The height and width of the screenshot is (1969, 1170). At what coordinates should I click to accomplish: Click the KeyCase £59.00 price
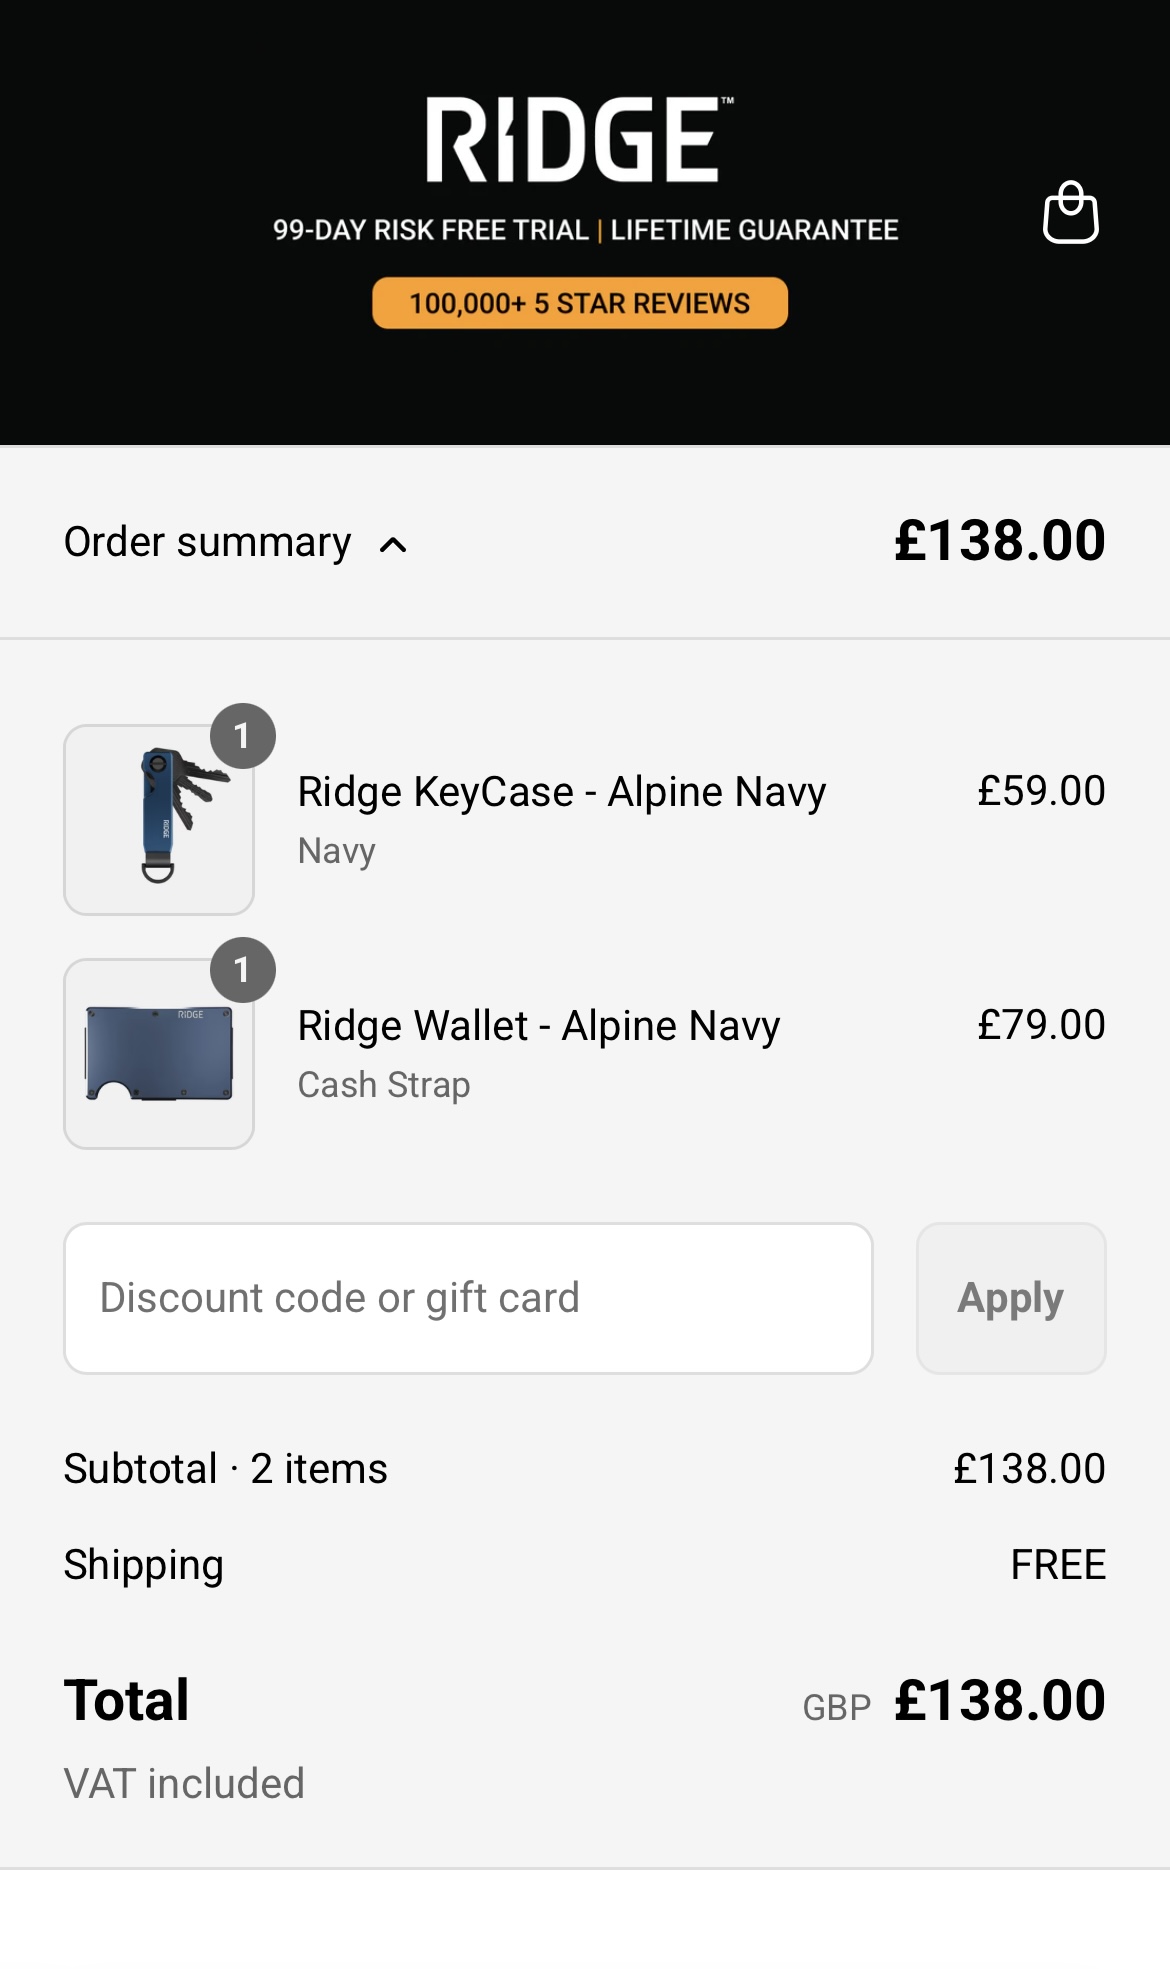click(1041, 791)
